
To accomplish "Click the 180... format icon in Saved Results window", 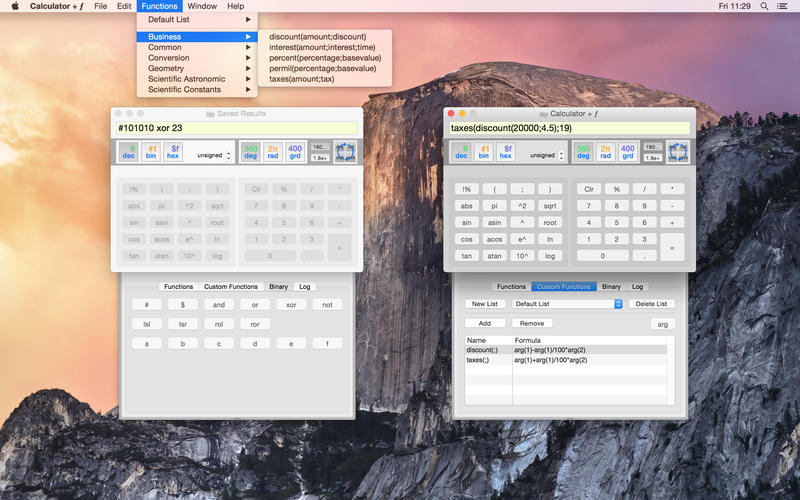I will 320,147.
